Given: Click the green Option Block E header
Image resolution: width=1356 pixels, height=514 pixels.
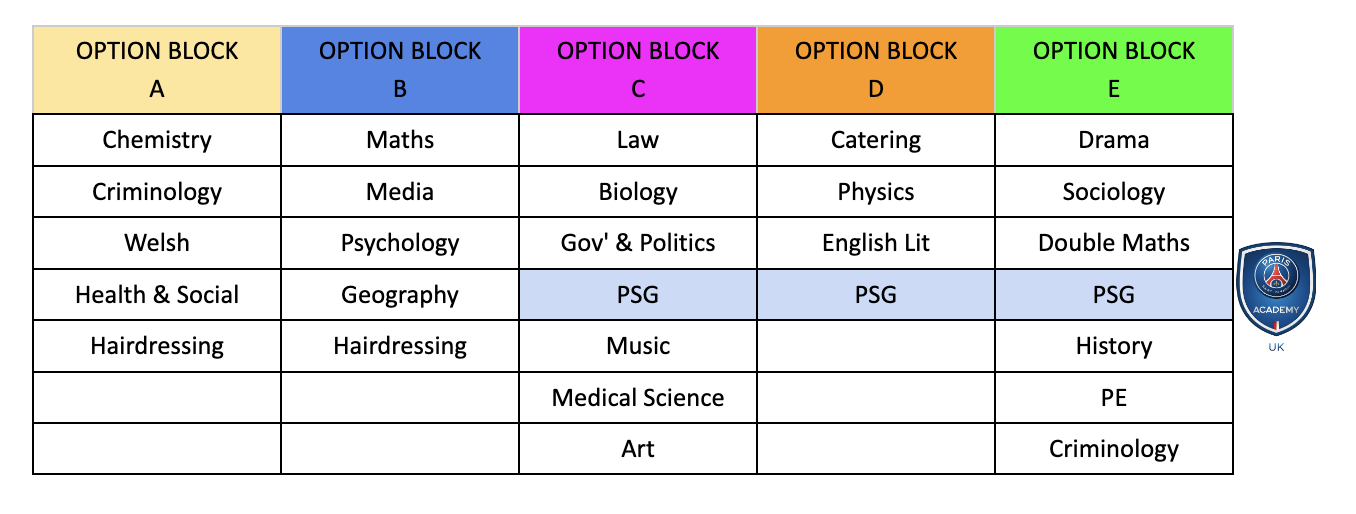Looking at the screenshot, I should tap(1114, 70).
